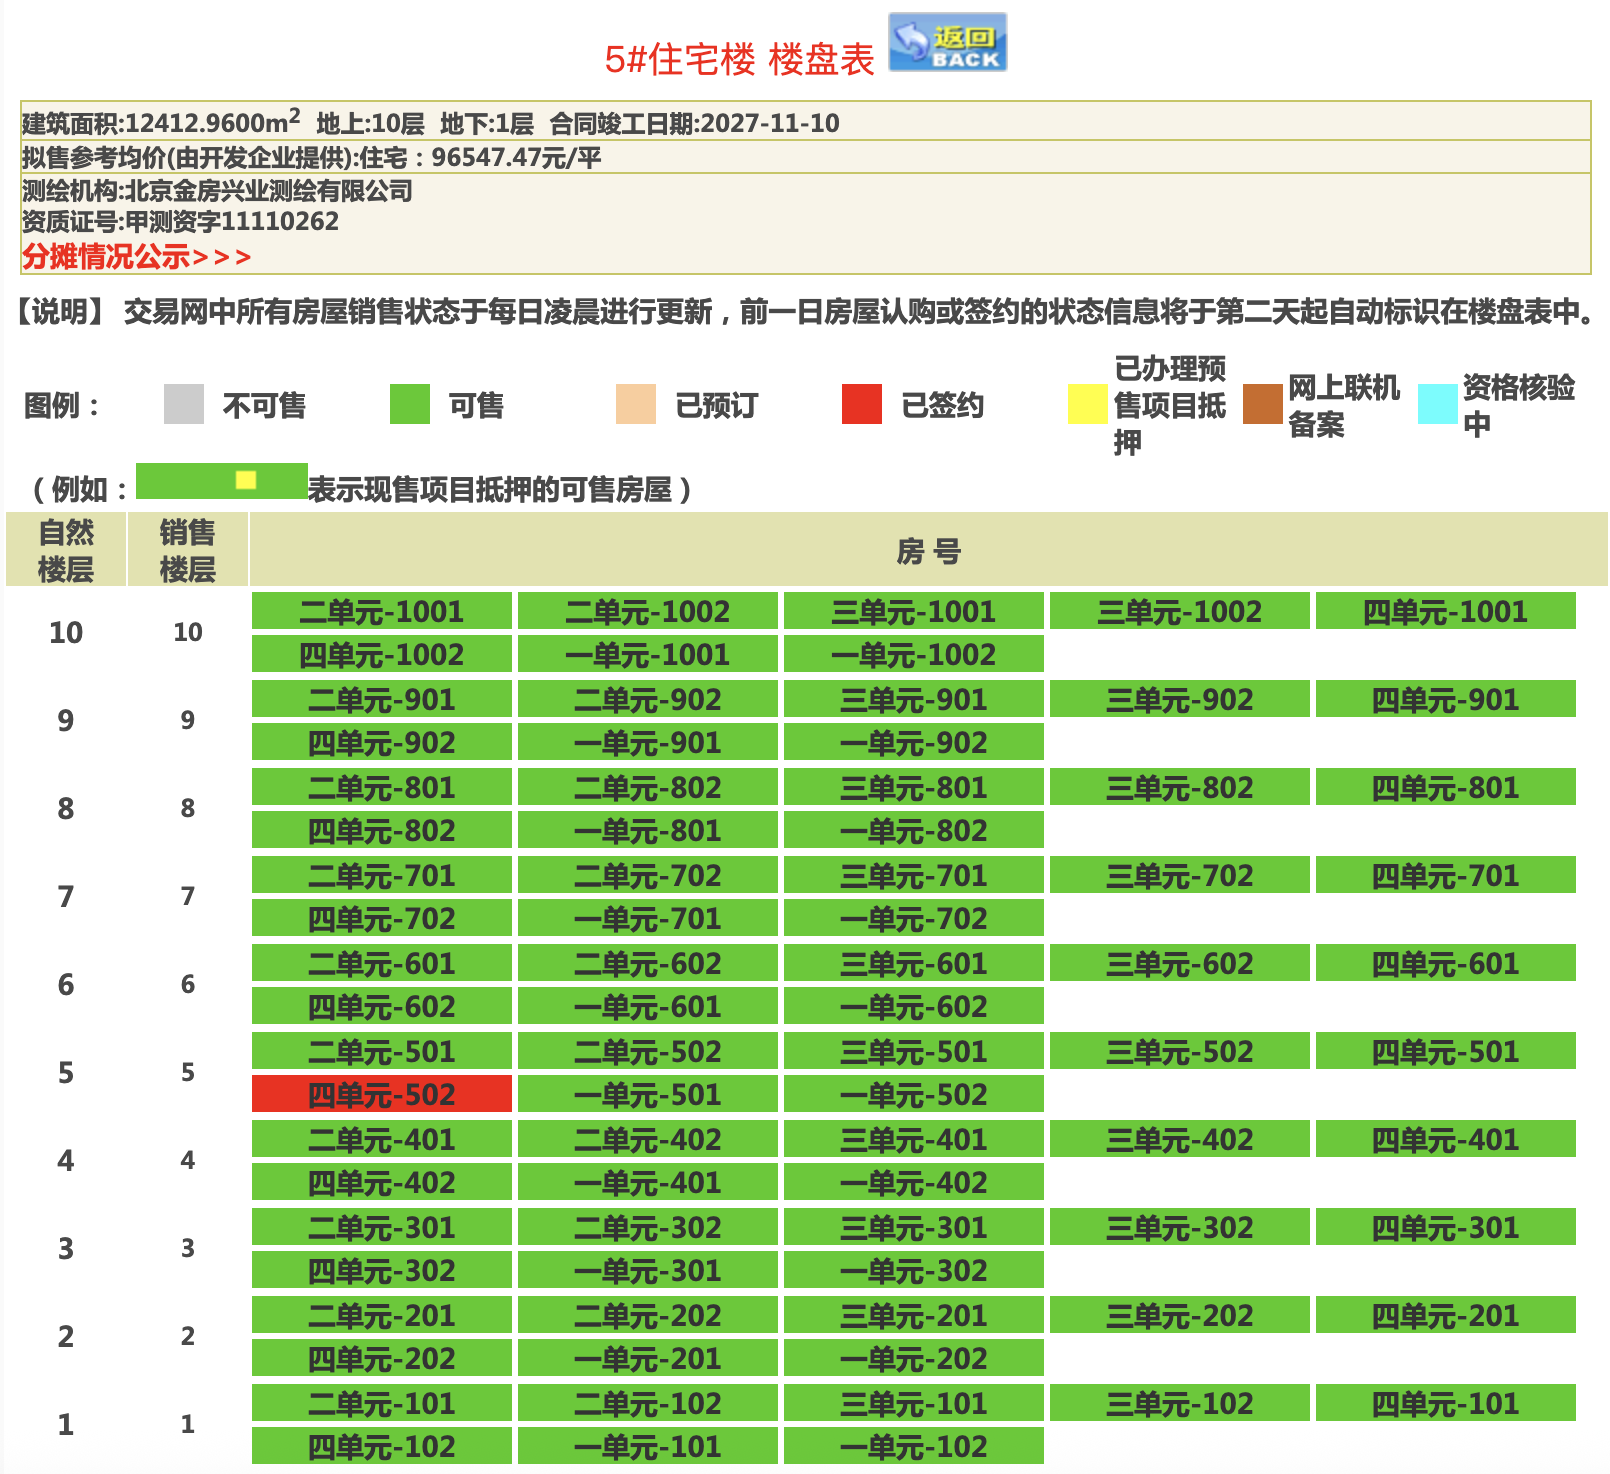Open unit 四单元-1001 details

click(x=1445, y=612)
